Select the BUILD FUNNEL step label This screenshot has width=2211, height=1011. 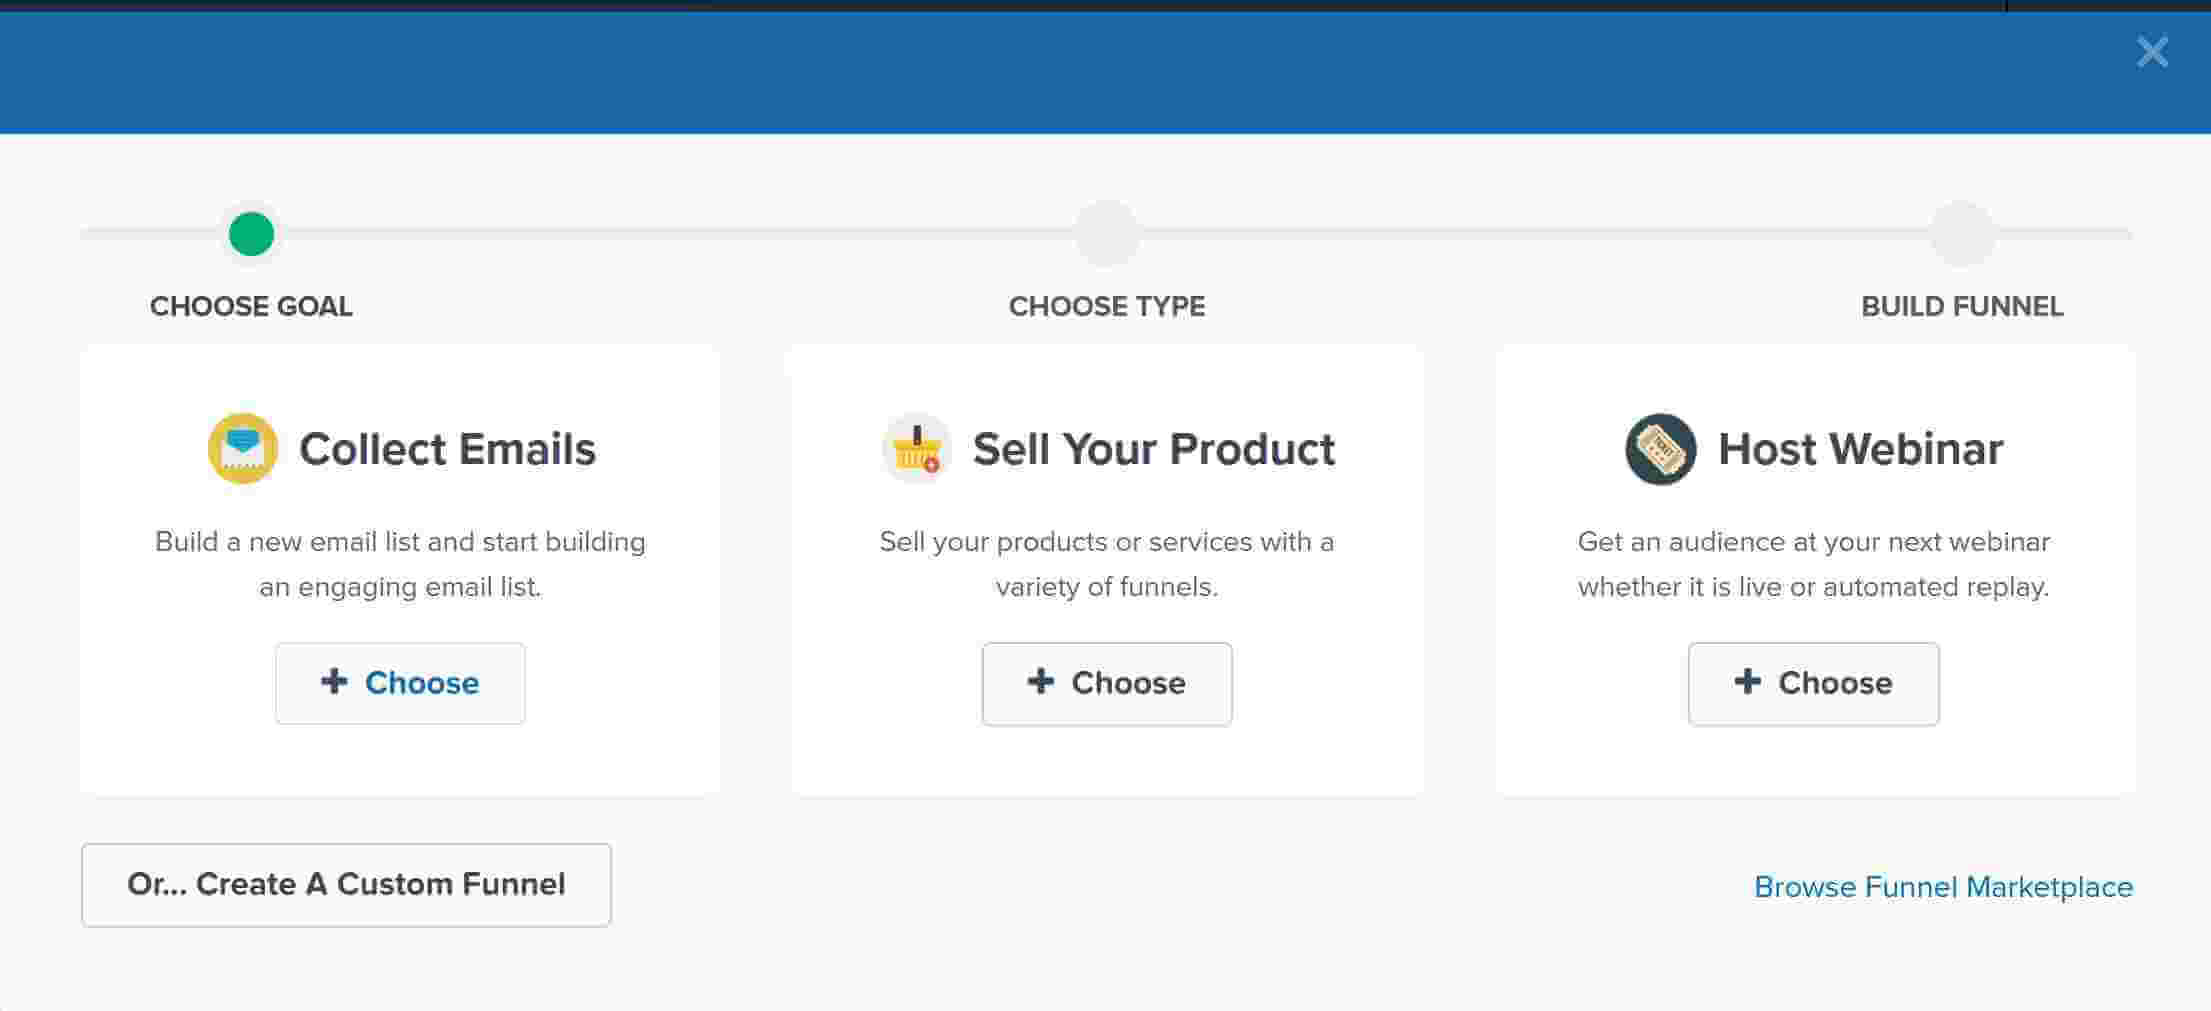[x=1962, y=307]
